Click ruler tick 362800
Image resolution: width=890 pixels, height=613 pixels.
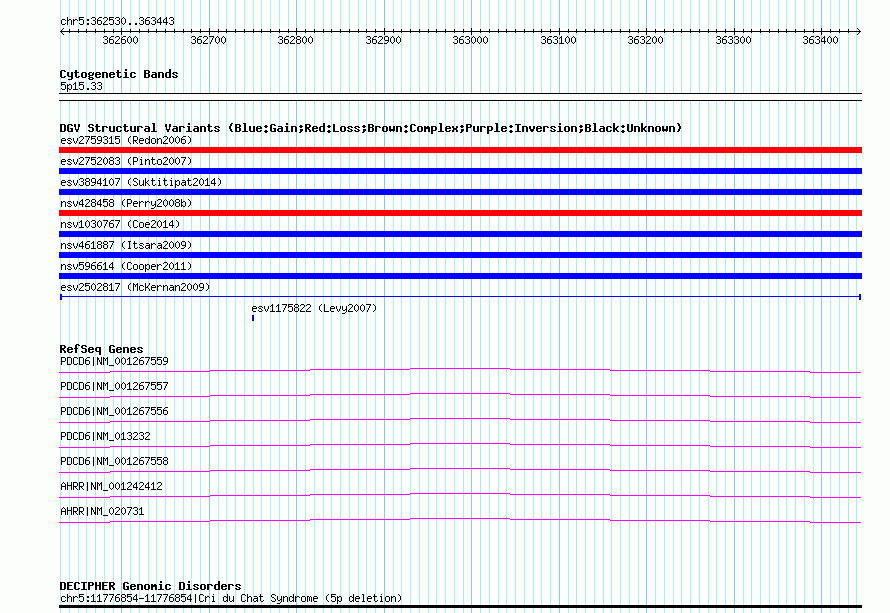tap(295, 40)
